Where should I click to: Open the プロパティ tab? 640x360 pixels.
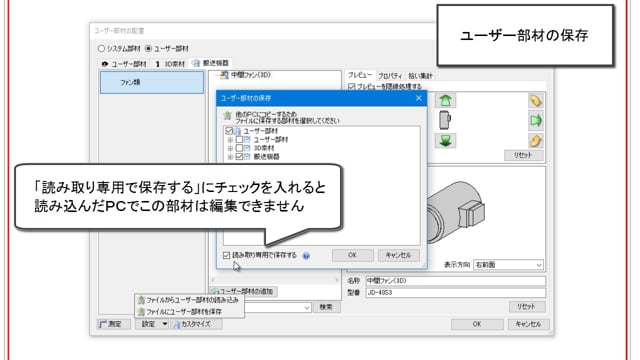[390, 76]
